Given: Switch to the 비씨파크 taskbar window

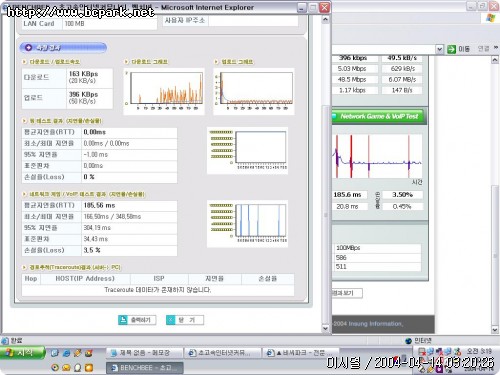Looking at the screenshot, I should 301,353.
